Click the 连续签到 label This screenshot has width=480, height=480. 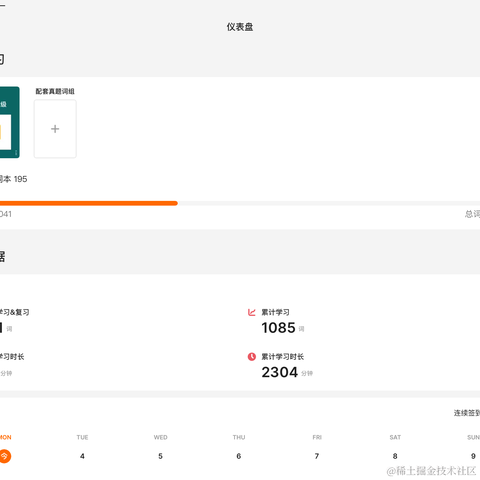pos(467,413)
